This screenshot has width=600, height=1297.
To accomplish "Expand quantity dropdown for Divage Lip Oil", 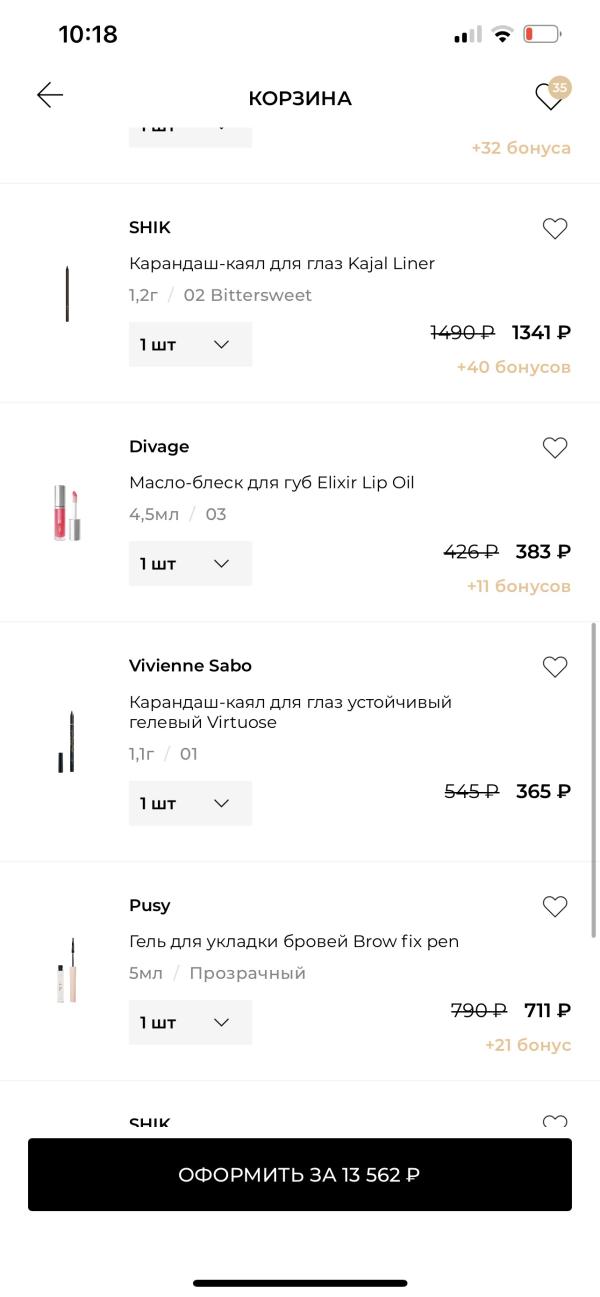I will tap(190, 564).
